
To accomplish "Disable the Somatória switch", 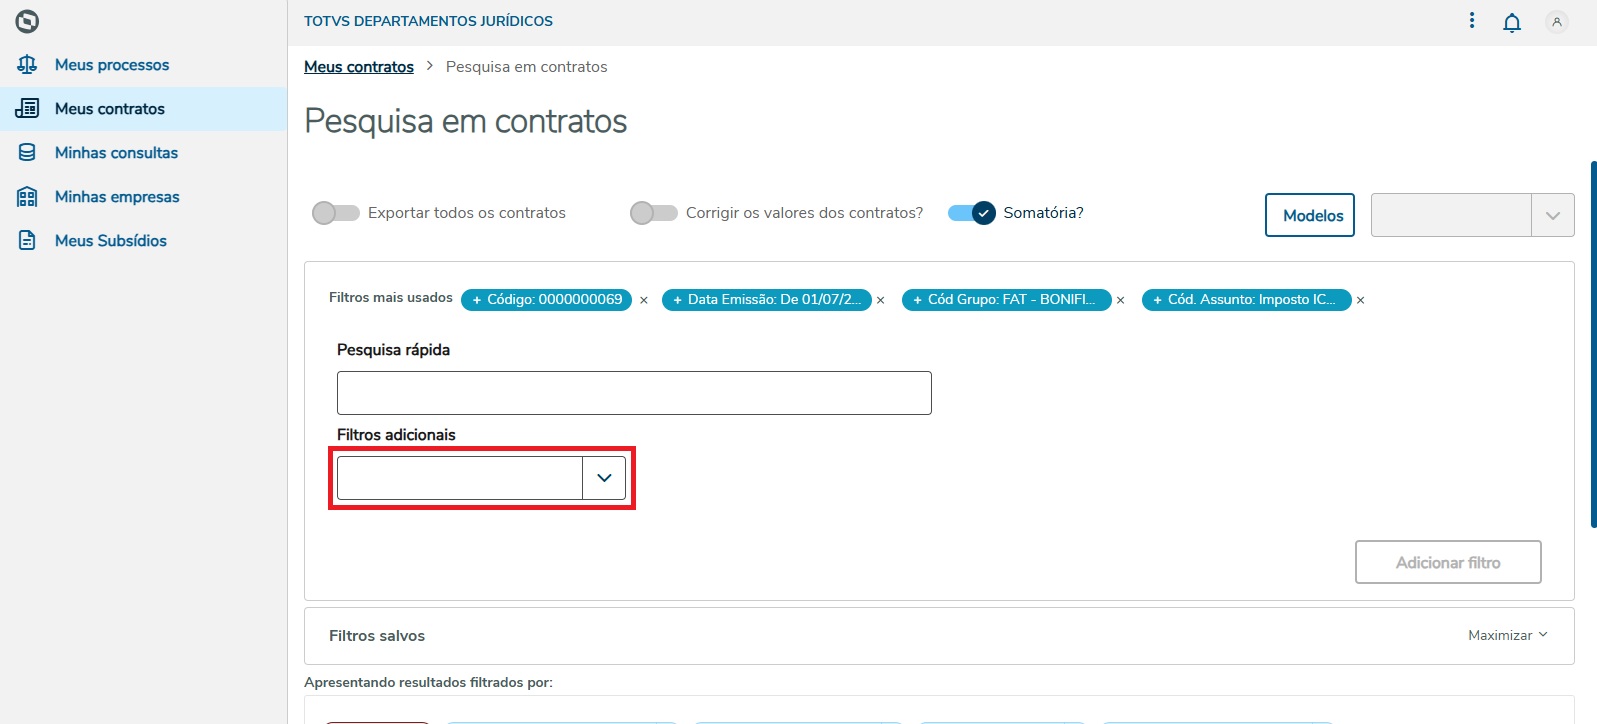I will tap(971, 213).
